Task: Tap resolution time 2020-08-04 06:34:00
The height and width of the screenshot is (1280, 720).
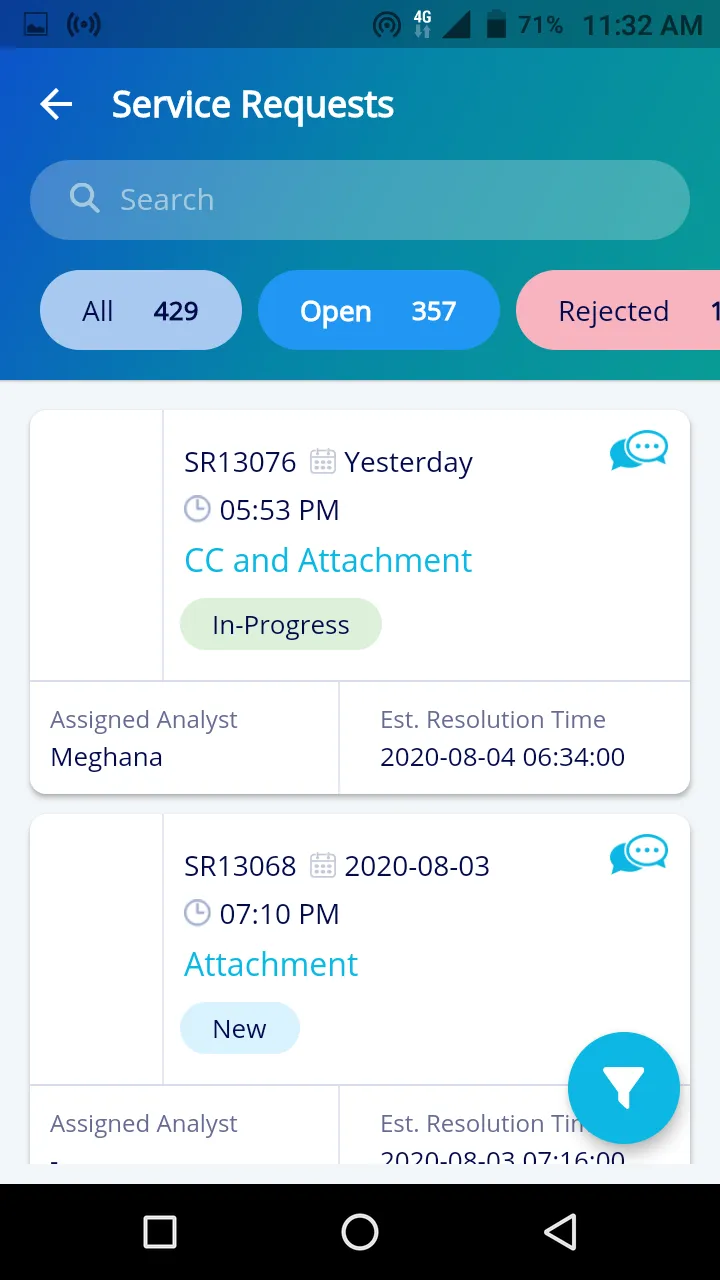Action: click(x=502, y=757)
